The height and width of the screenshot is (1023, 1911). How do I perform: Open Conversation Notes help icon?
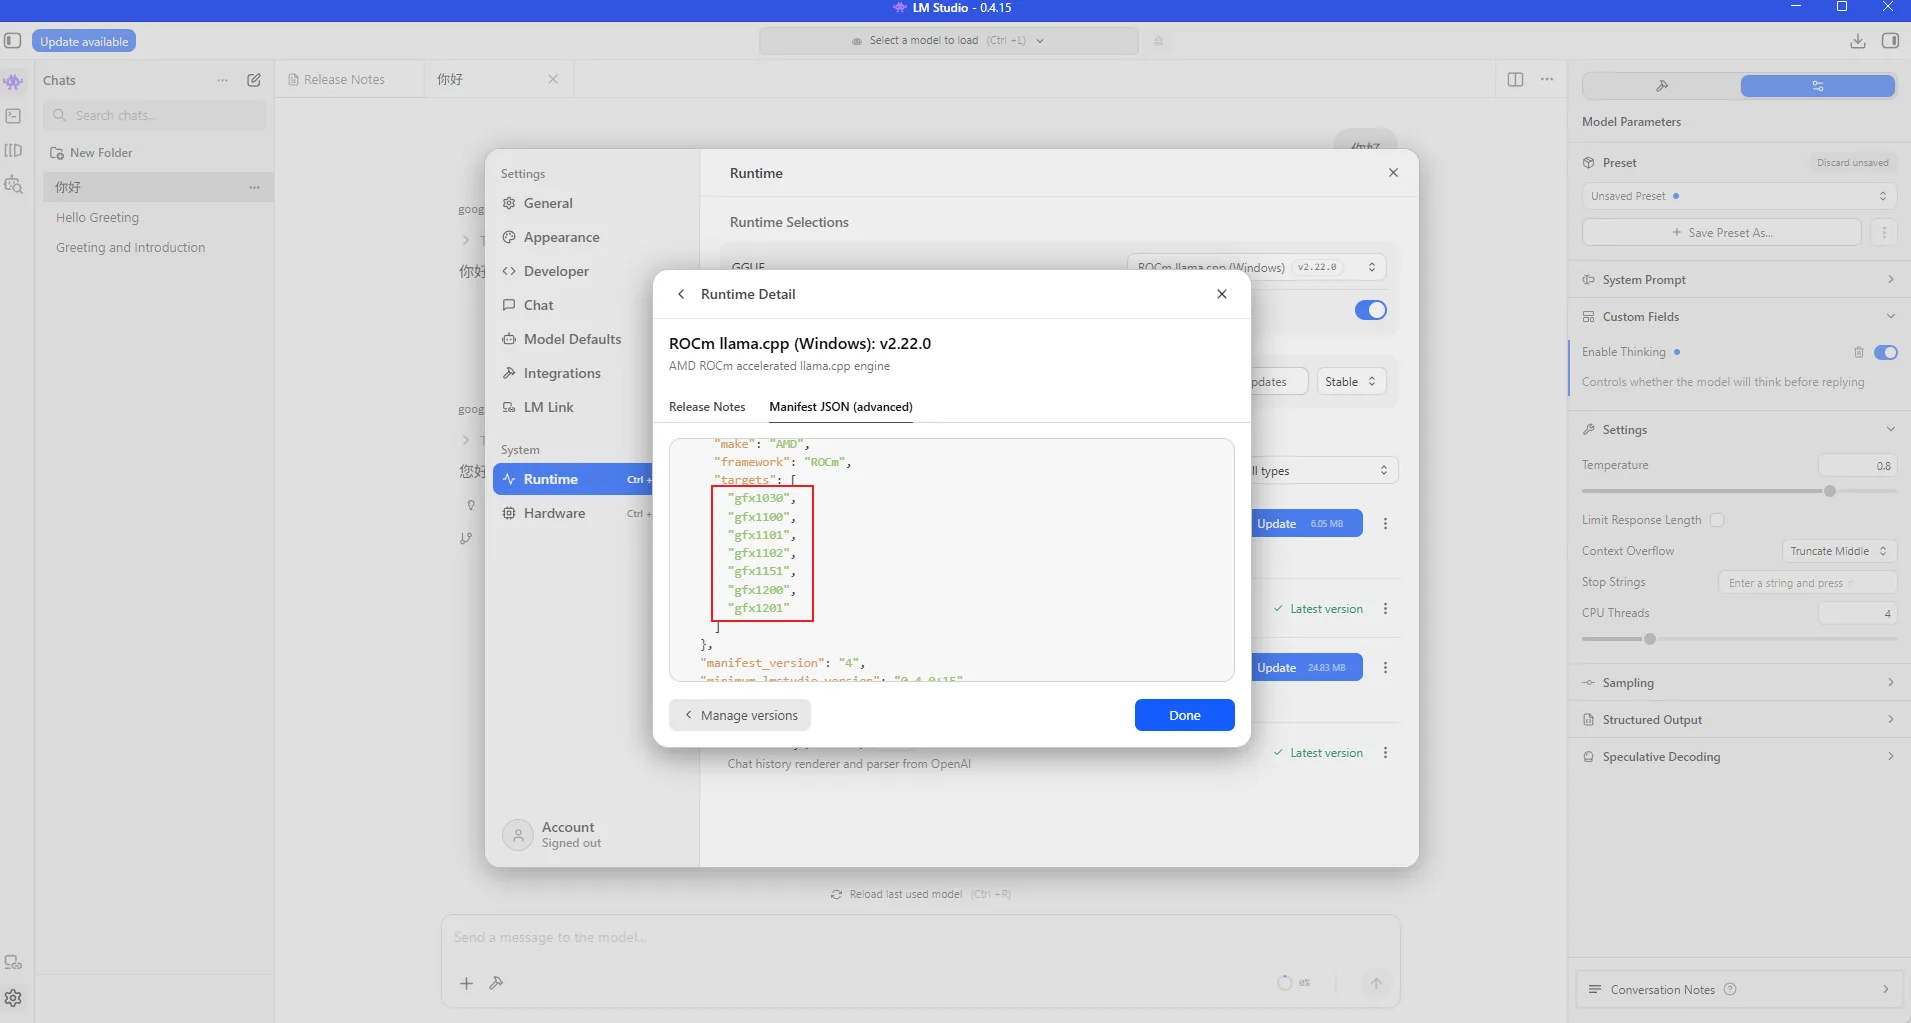click(x=1730, y=989)
